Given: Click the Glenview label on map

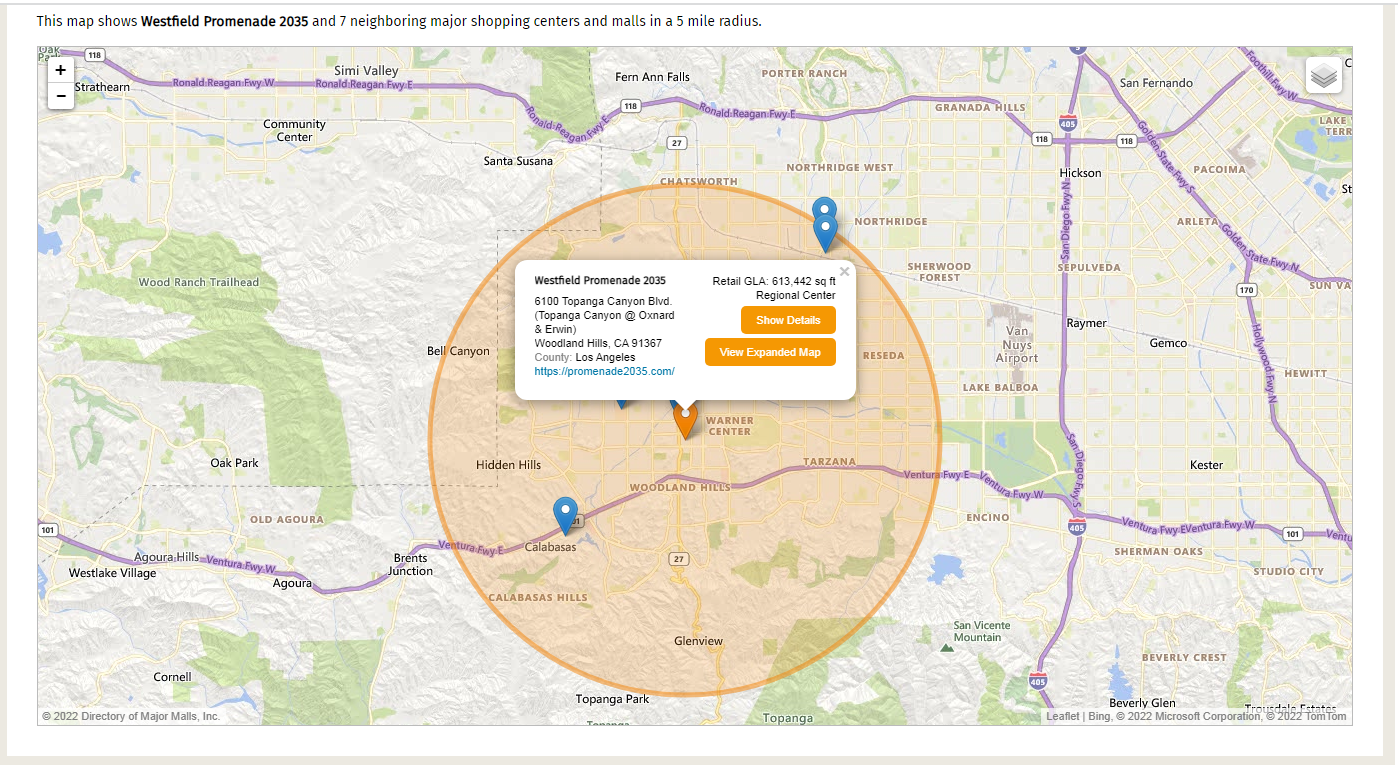Looking at the screenshot, I should click(x=698, y=641).
